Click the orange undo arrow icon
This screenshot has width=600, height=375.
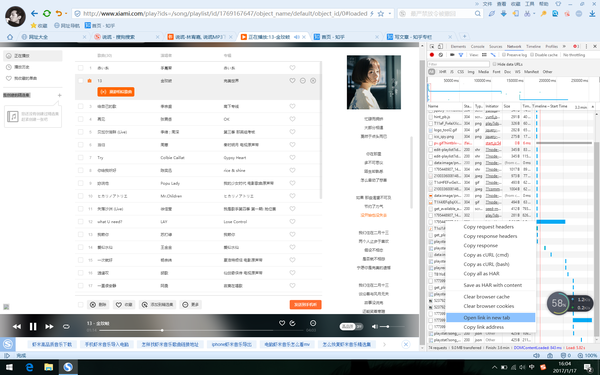(x=59, y=13)
